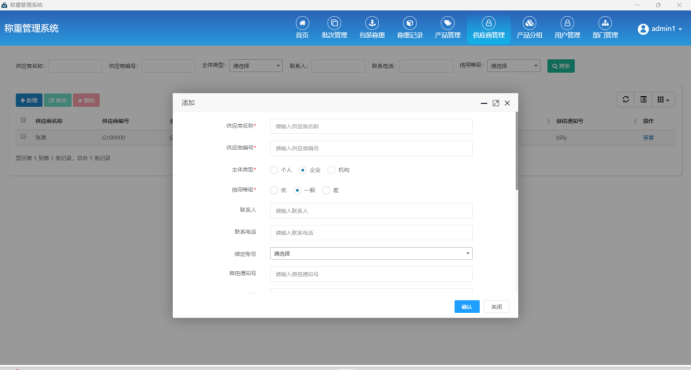Image resolution: width=692 pixels, height=371 pixels.
Task: Focus the 供应商编号 input in dialog
Action: coord(371,148)
